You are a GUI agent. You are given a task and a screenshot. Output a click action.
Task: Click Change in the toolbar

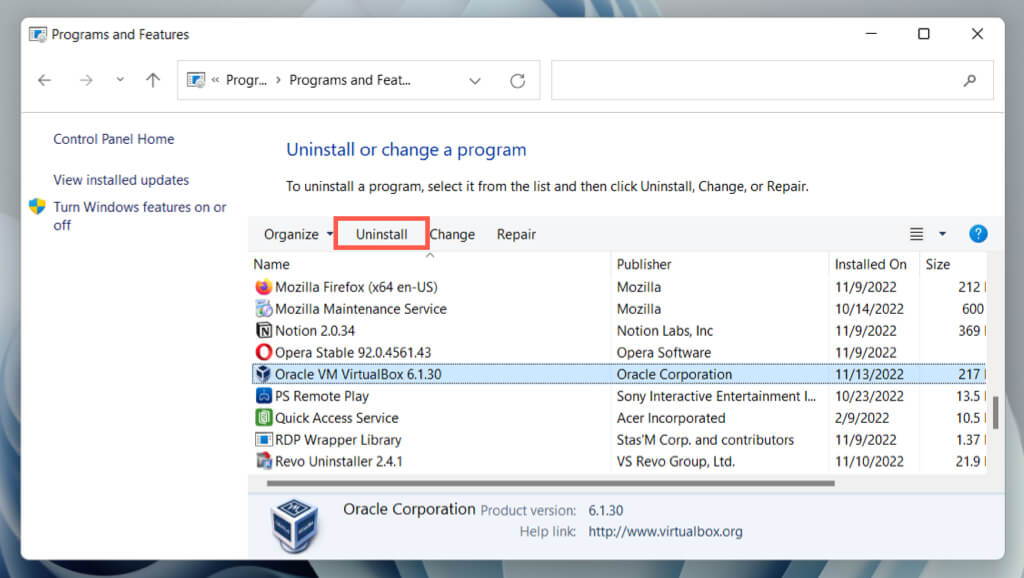[452, 234]
